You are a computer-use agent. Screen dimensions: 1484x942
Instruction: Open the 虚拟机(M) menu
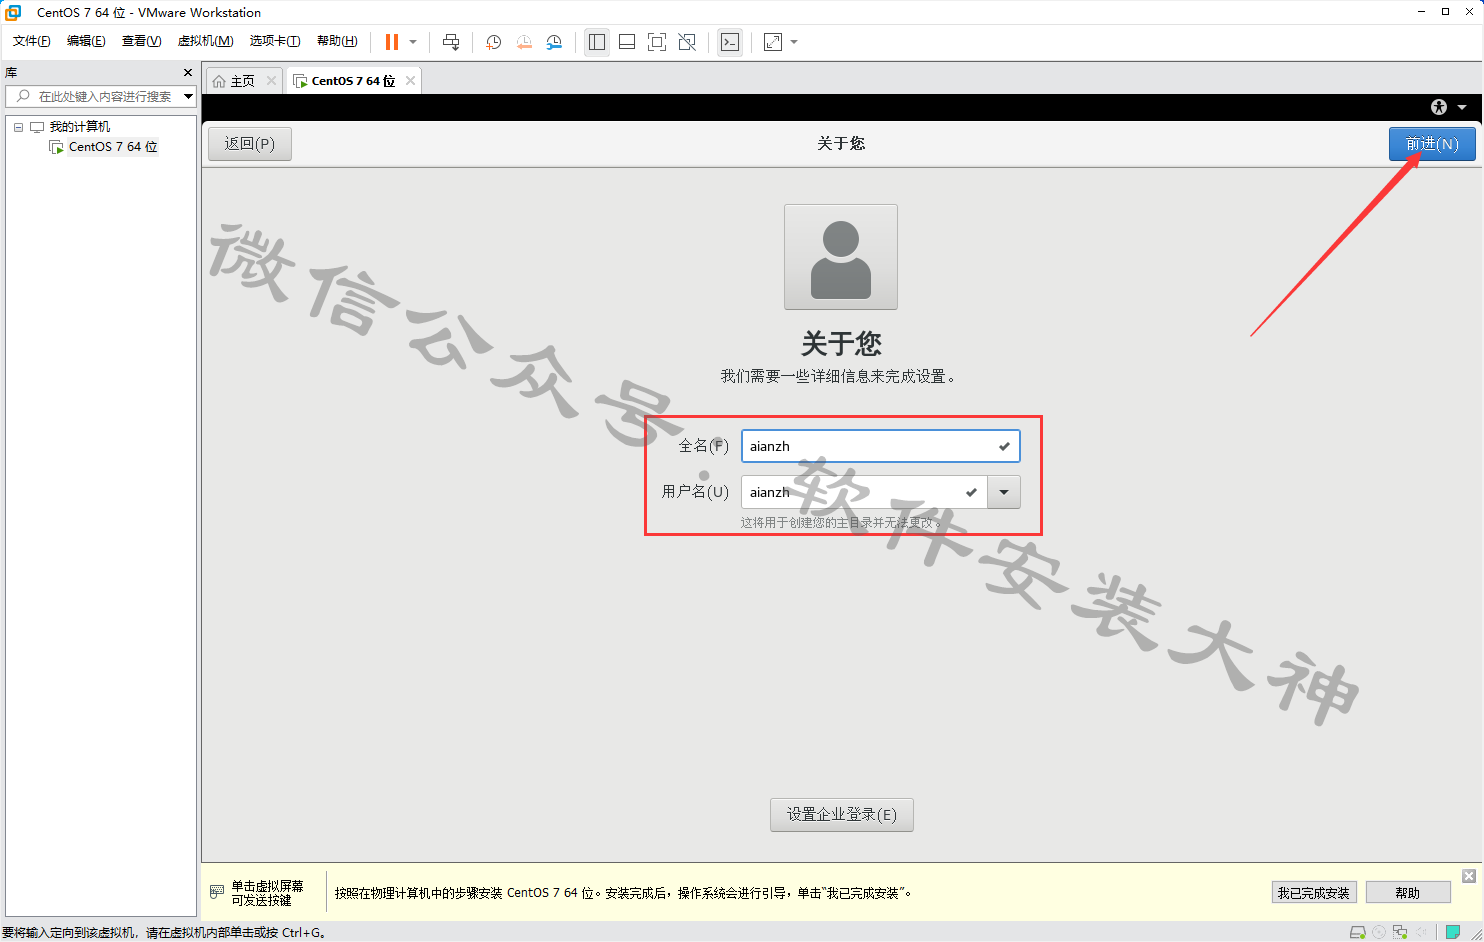(x=205, y=41)
